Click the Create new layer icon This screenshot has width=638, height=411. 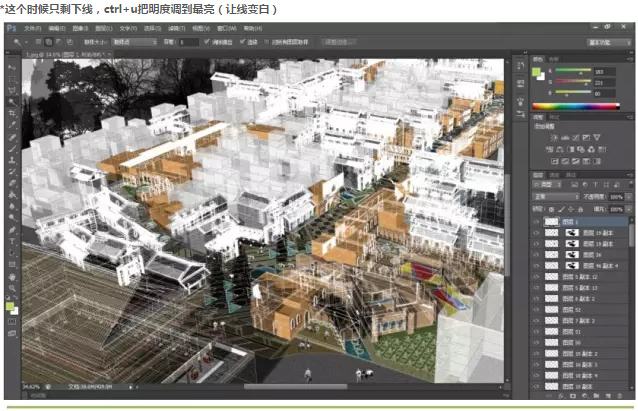click(x=608, y=395)
